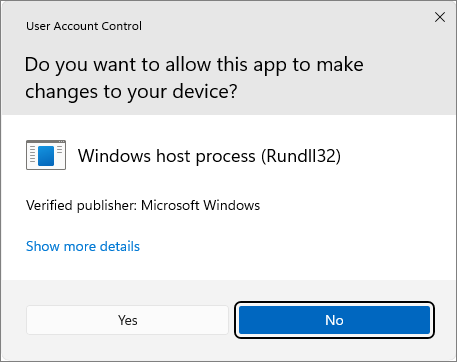Click the words 'Windows host process'

[x=167, y=156]
